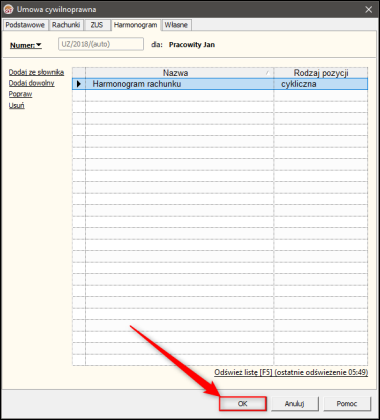Select the Harmonogram rachunku row

pos(220,84)
